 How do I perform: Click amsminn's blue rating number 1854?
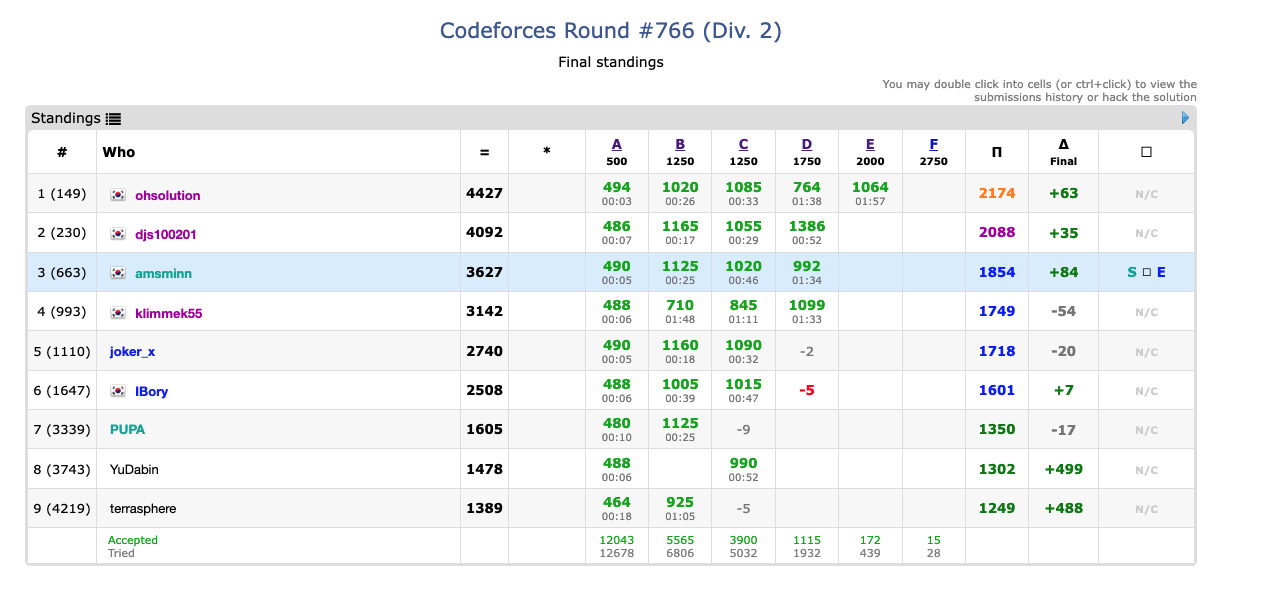point(996,272)
